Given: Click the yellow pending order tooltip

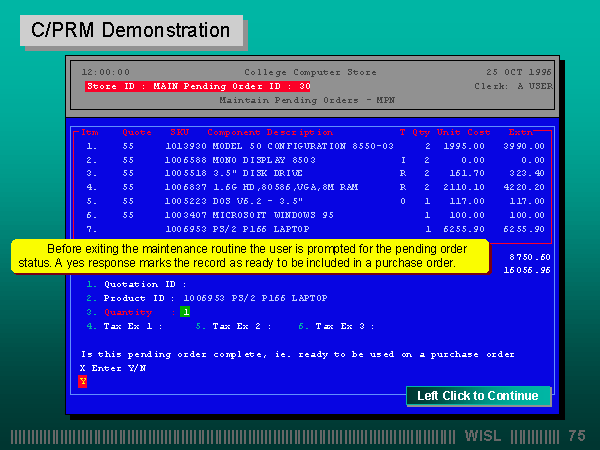Looking at the screenshot, I should point(249,255).
